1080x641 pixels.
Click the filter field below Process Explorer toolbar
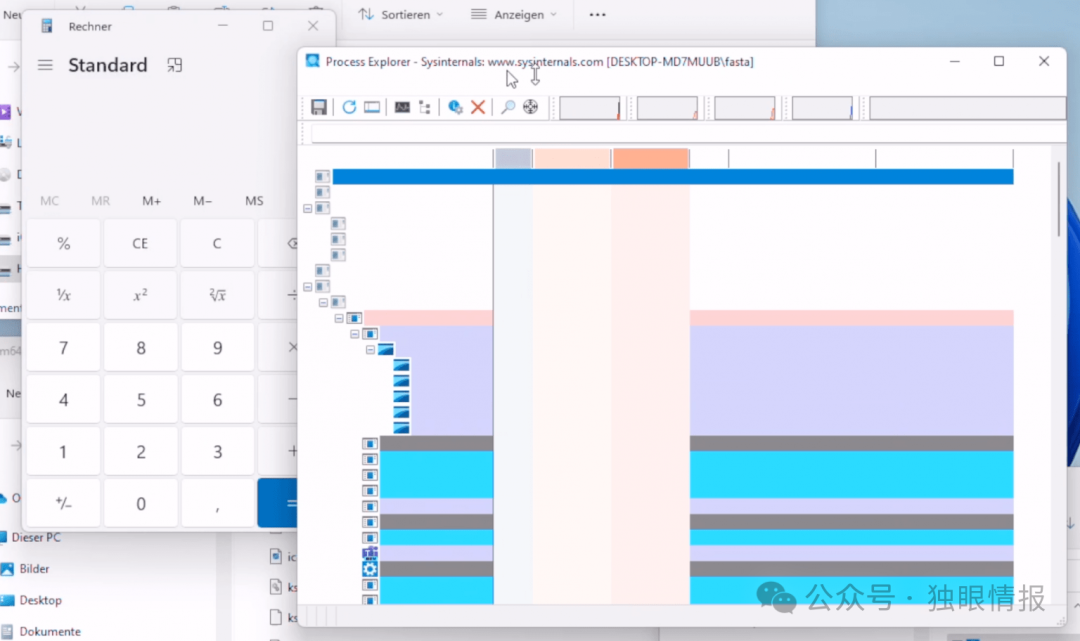pyautogui.click(x=687, y=134)
